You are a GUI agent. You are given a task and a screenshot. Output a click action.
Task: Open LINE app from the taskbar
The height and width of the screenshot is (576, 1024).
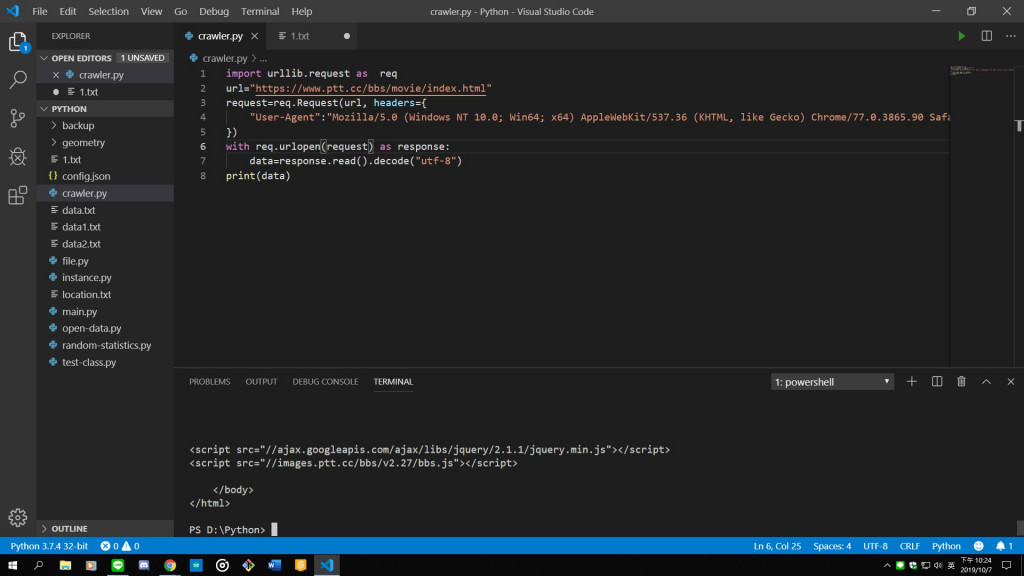(118, 566)
